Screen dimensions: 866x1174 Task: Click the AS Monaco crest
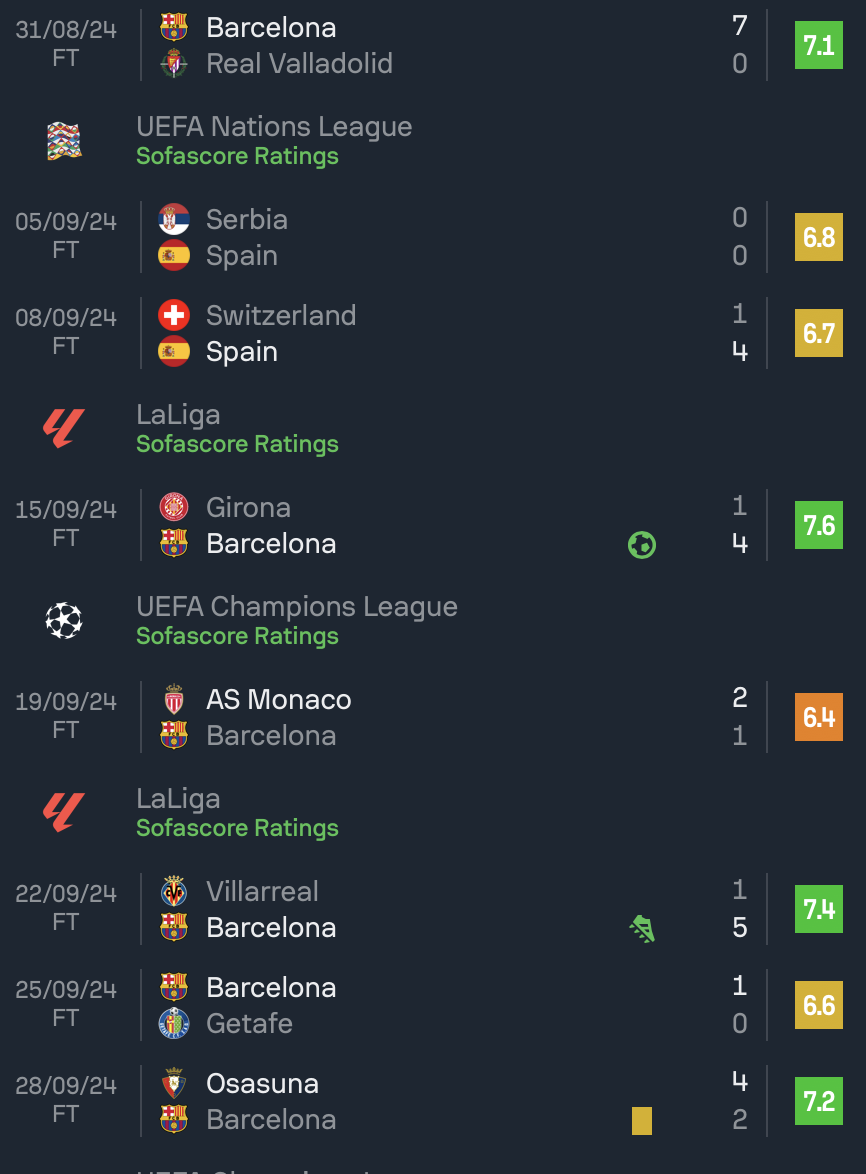174,699
